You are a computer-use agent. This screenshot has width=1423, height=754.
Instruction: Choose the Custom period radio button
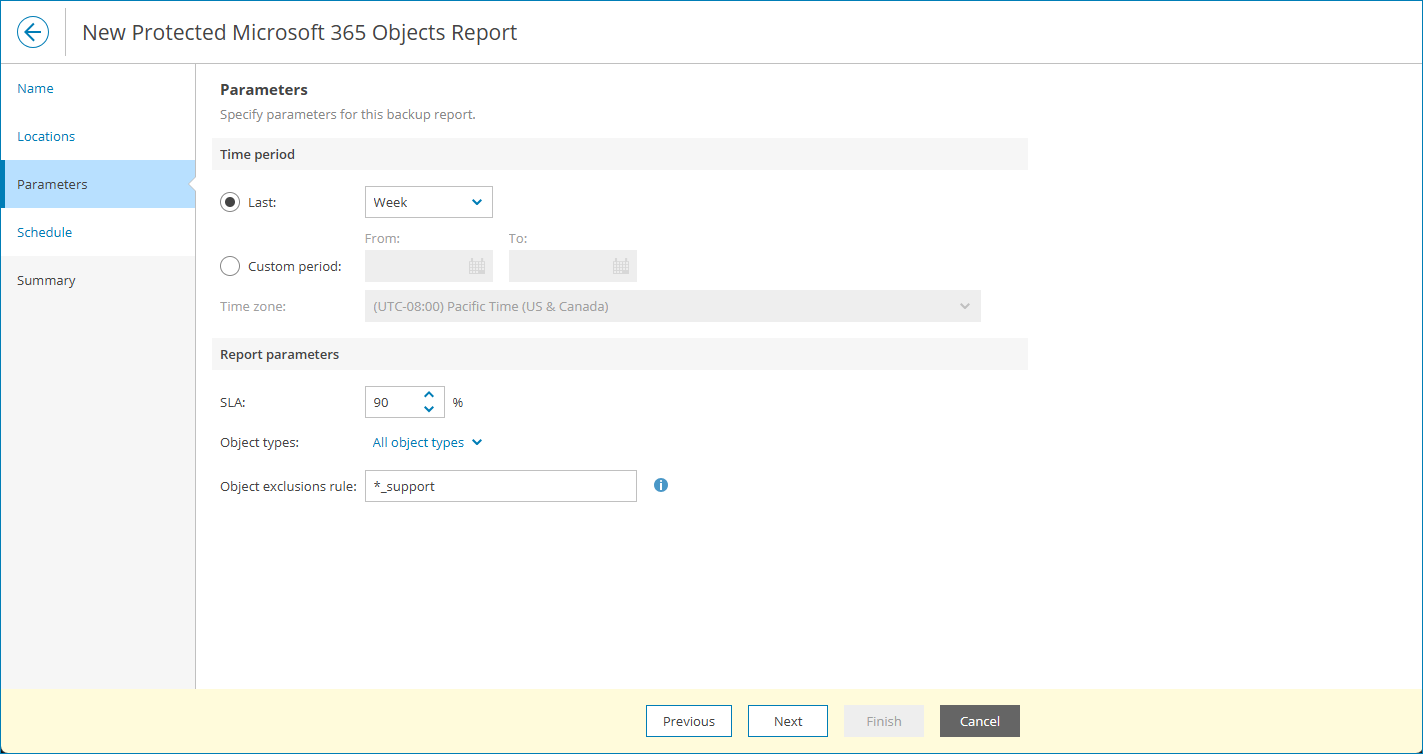230,265
